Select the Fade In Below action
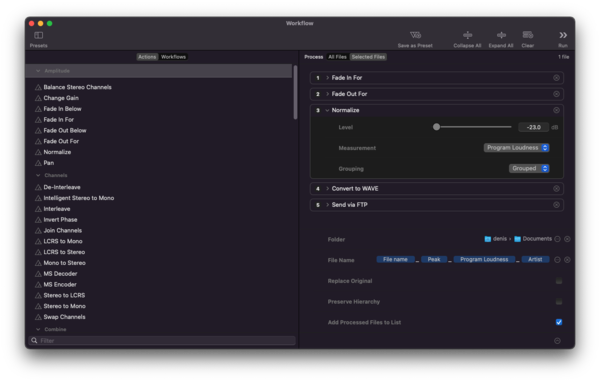 (62, 109)
